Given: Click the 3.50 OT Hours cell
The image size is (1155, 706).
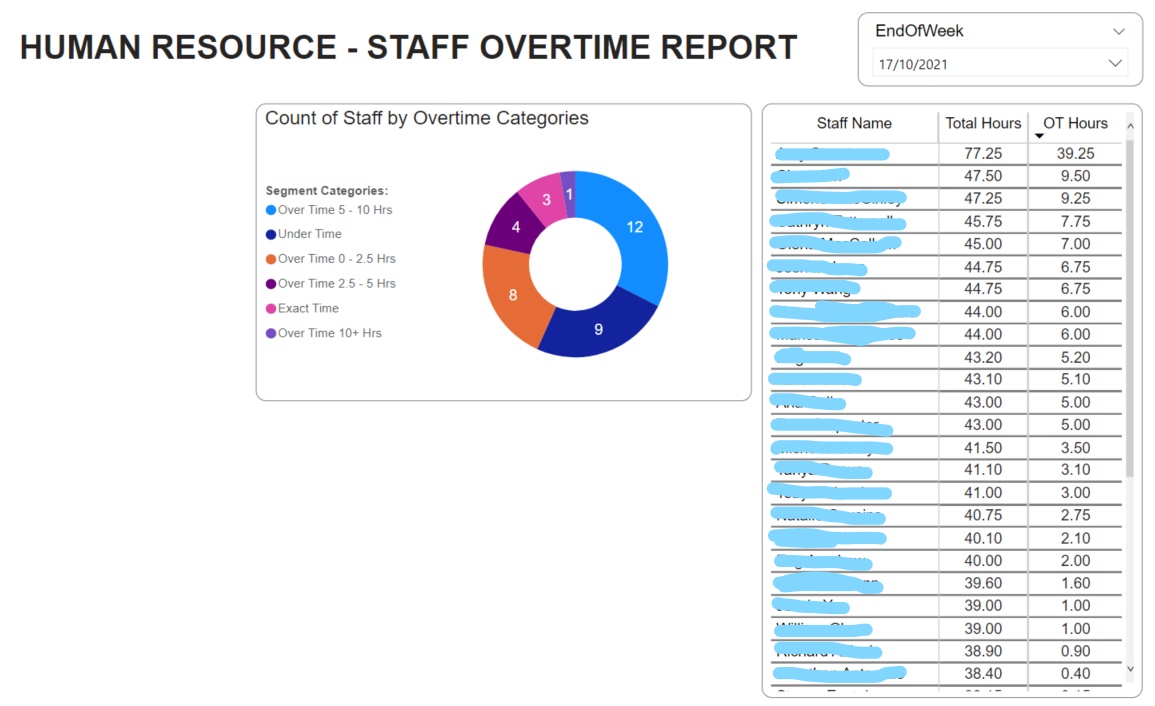Looking at the screenshot, I should click(1075, 447).
